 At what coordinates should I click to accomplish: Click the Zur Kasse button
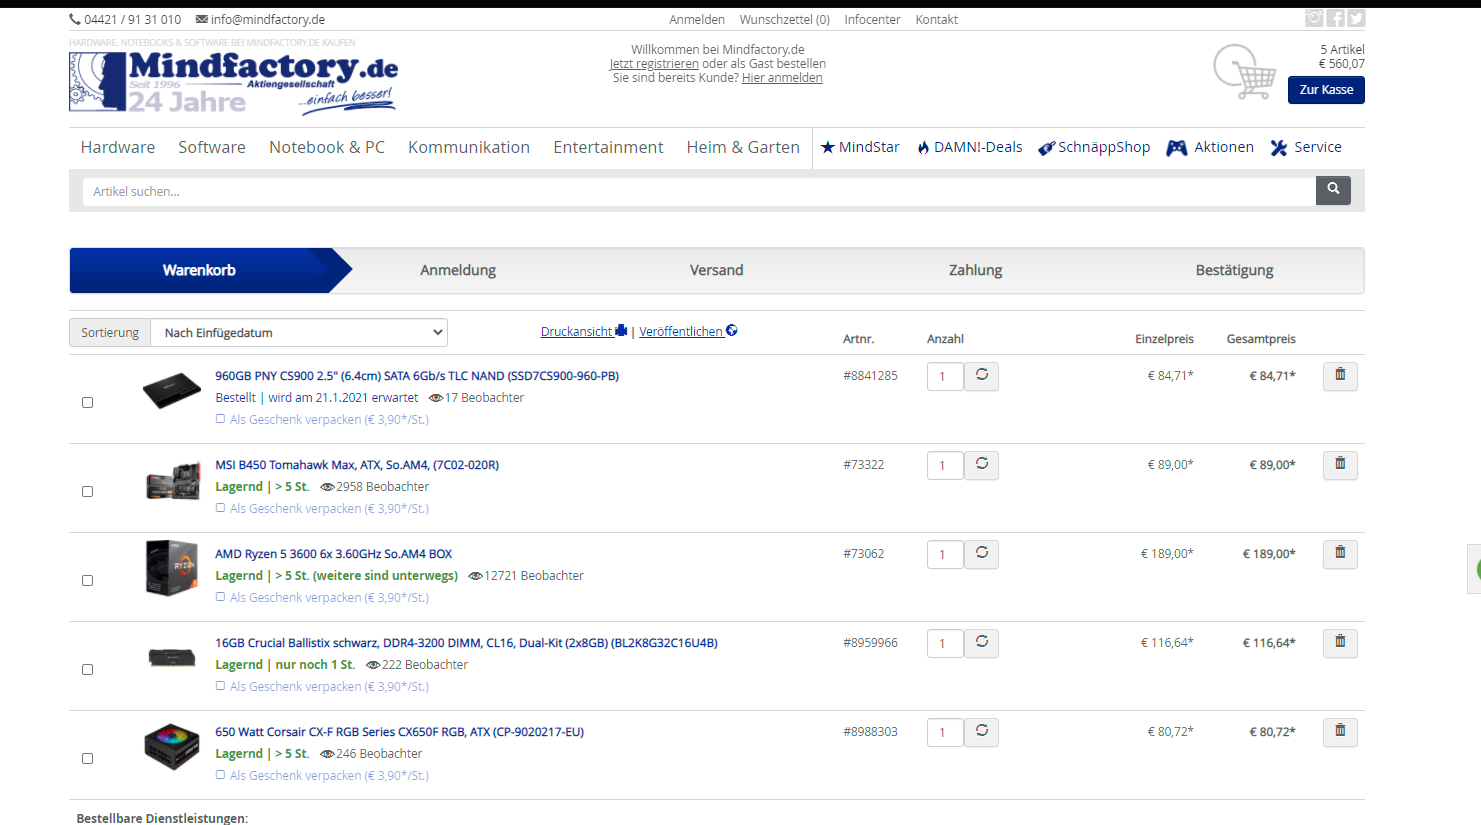1326,90
